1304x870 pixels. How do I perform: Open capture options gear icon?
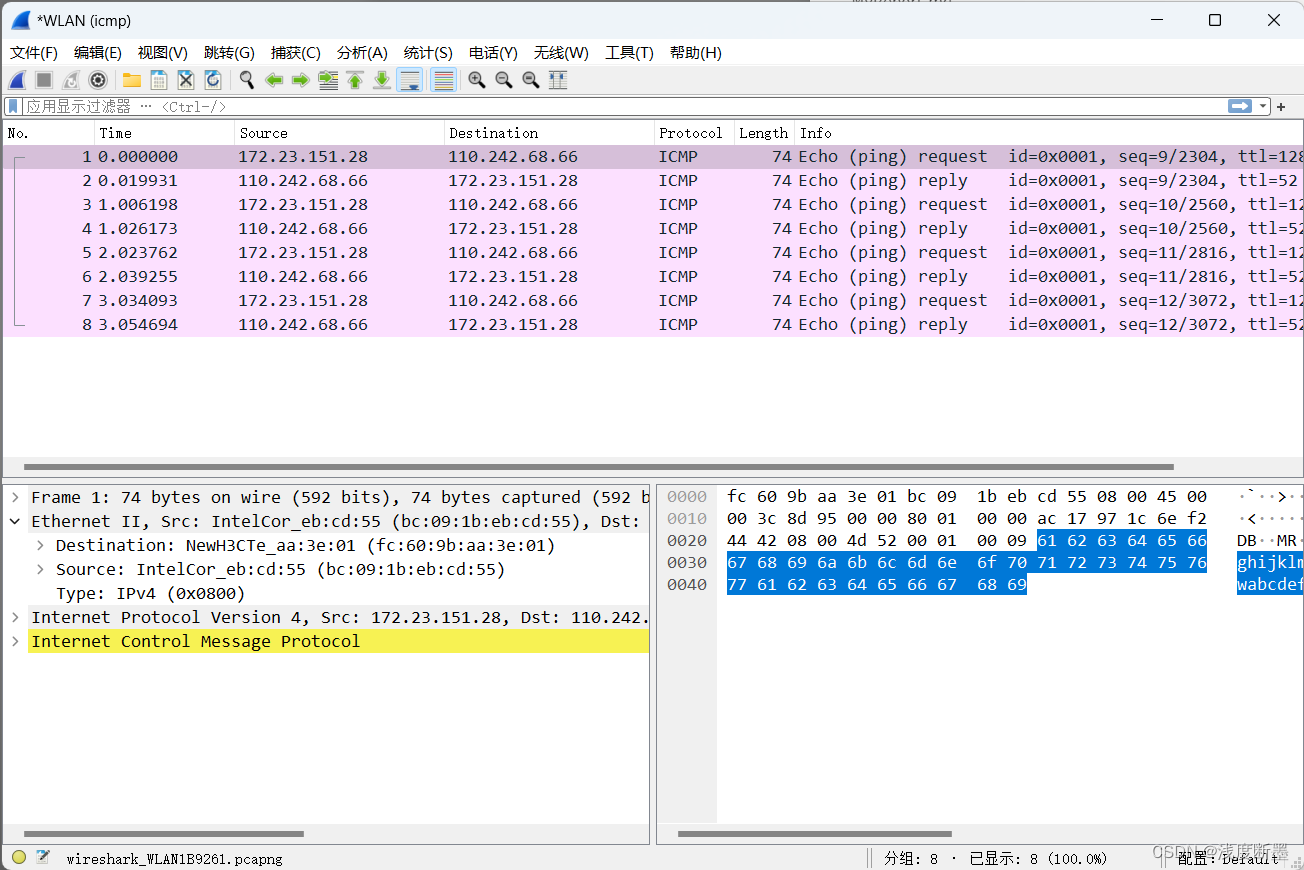tap(98, 80)
